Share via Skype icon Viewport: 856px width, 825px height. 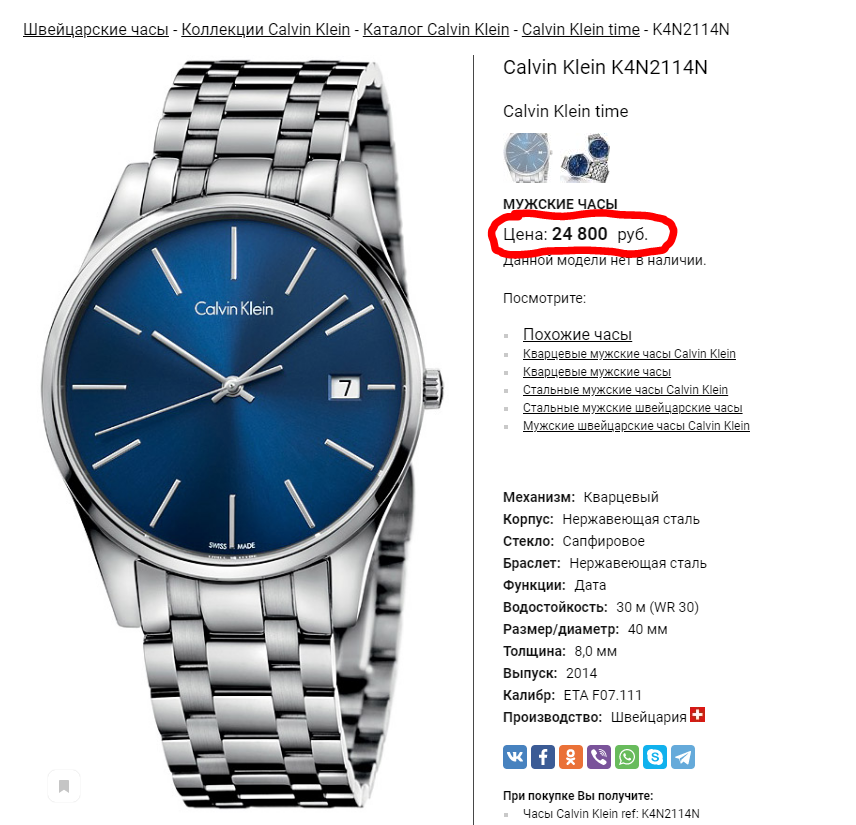click(655, 757)
